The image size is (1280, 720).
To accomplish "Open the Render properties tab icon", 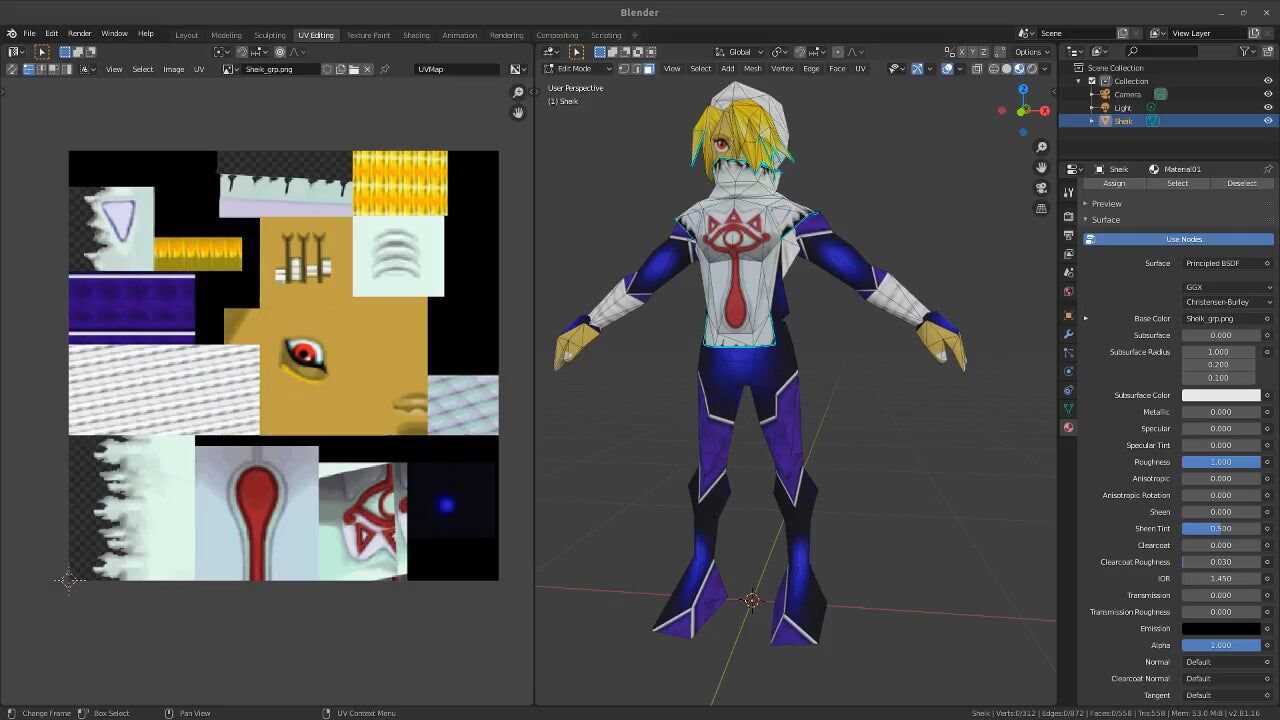I will click(1069, 216).
